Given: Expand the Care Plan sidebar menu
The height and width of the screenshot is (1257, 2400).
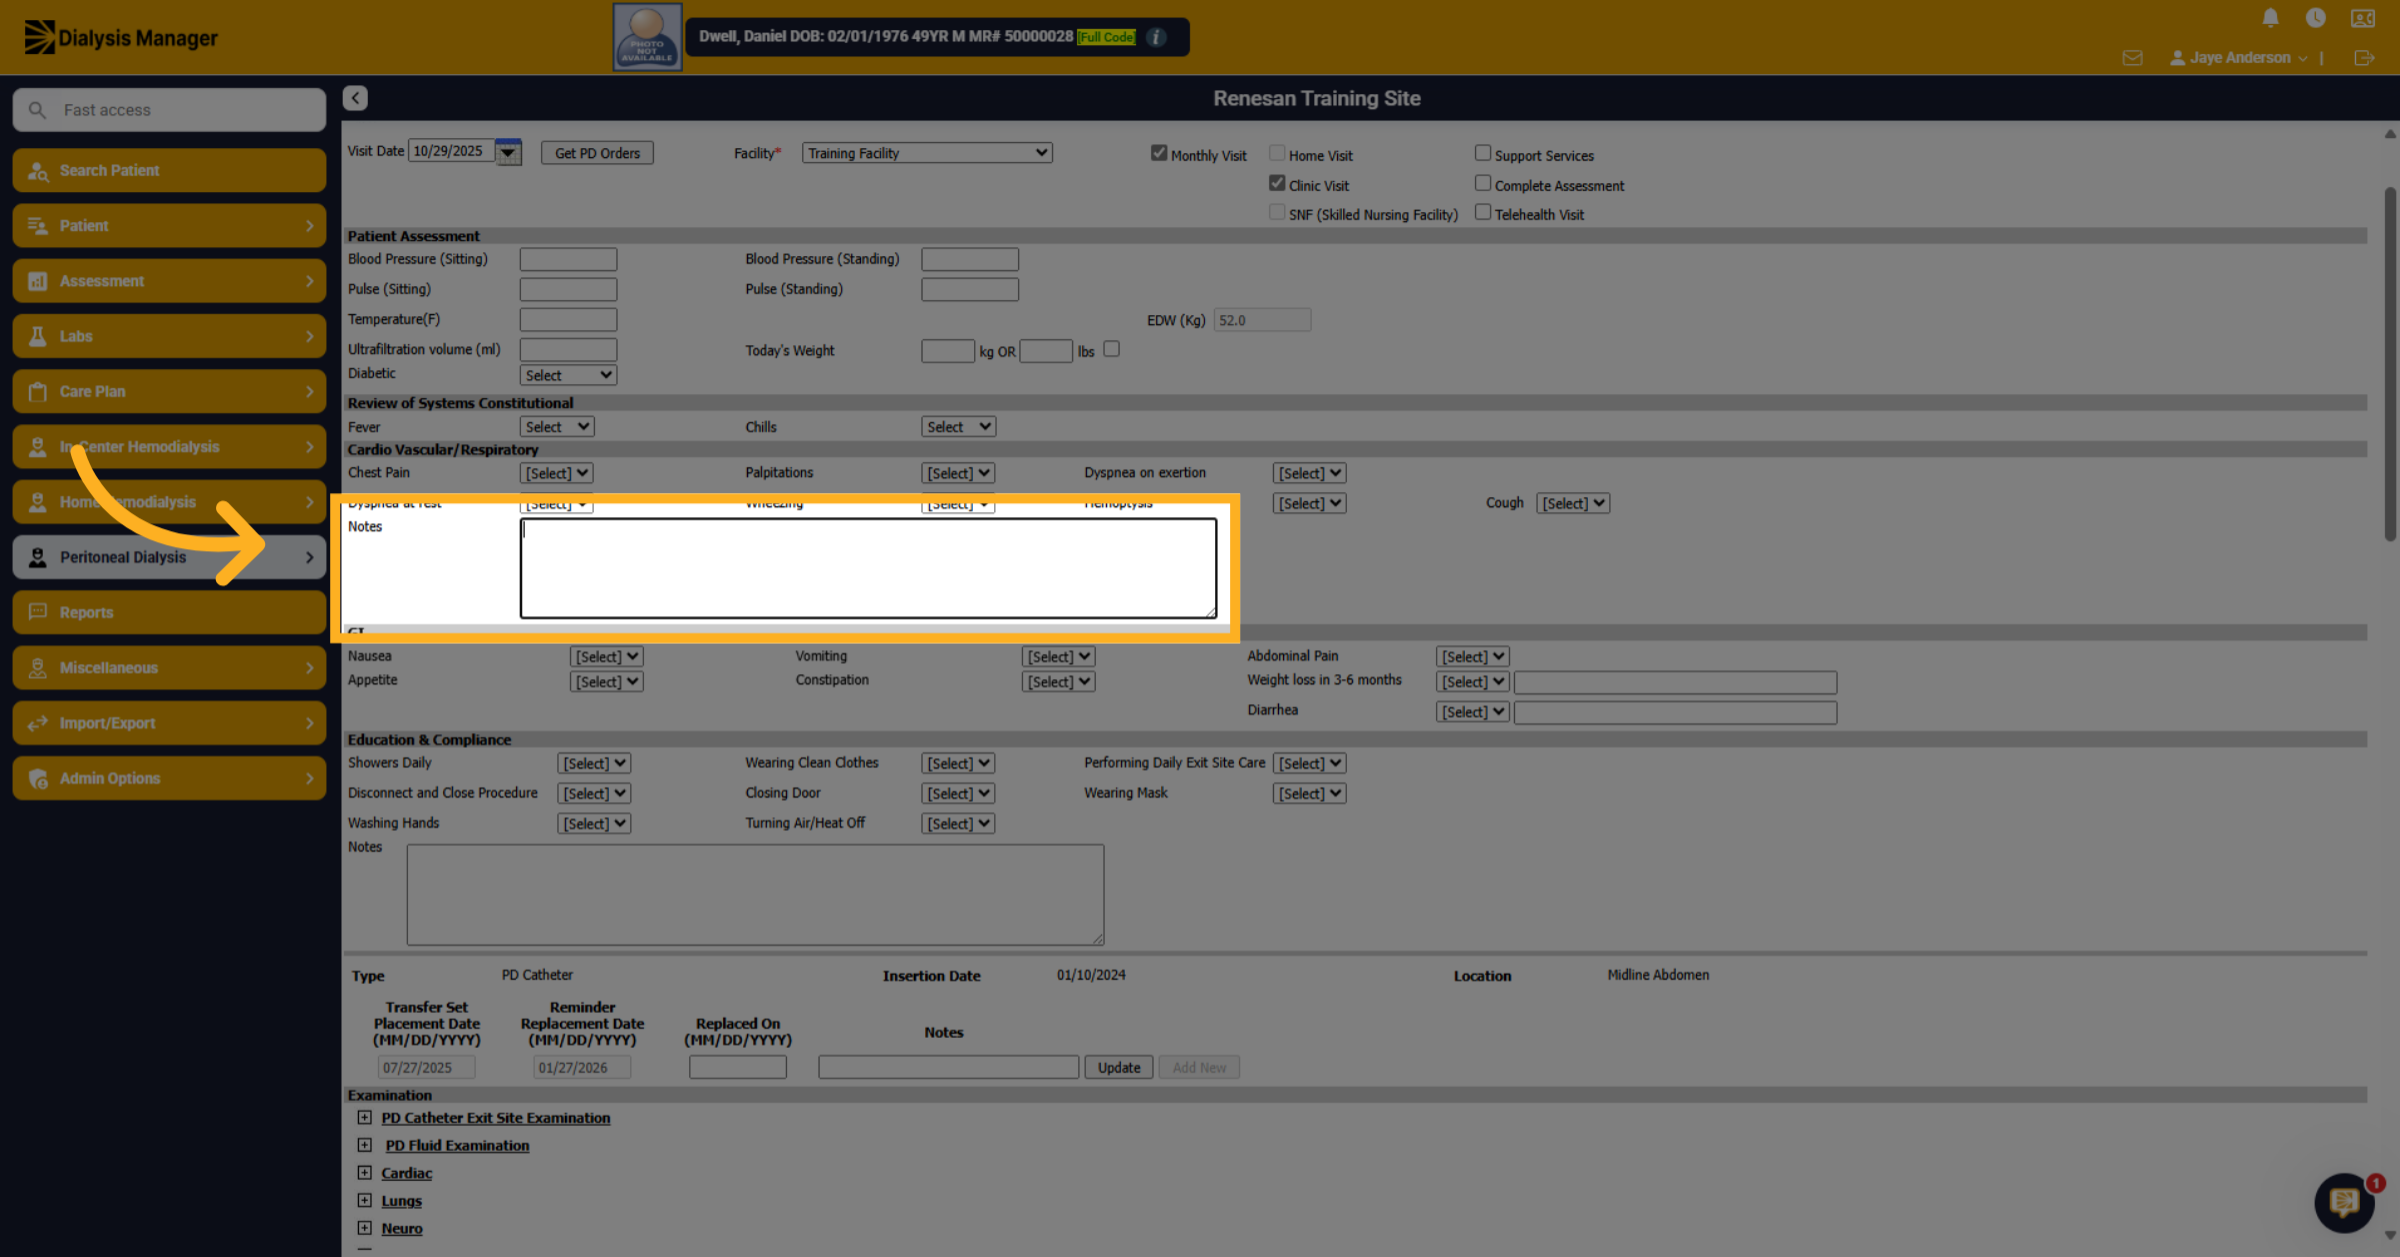Looking at the screenshot, I should (x=169, y=391).
